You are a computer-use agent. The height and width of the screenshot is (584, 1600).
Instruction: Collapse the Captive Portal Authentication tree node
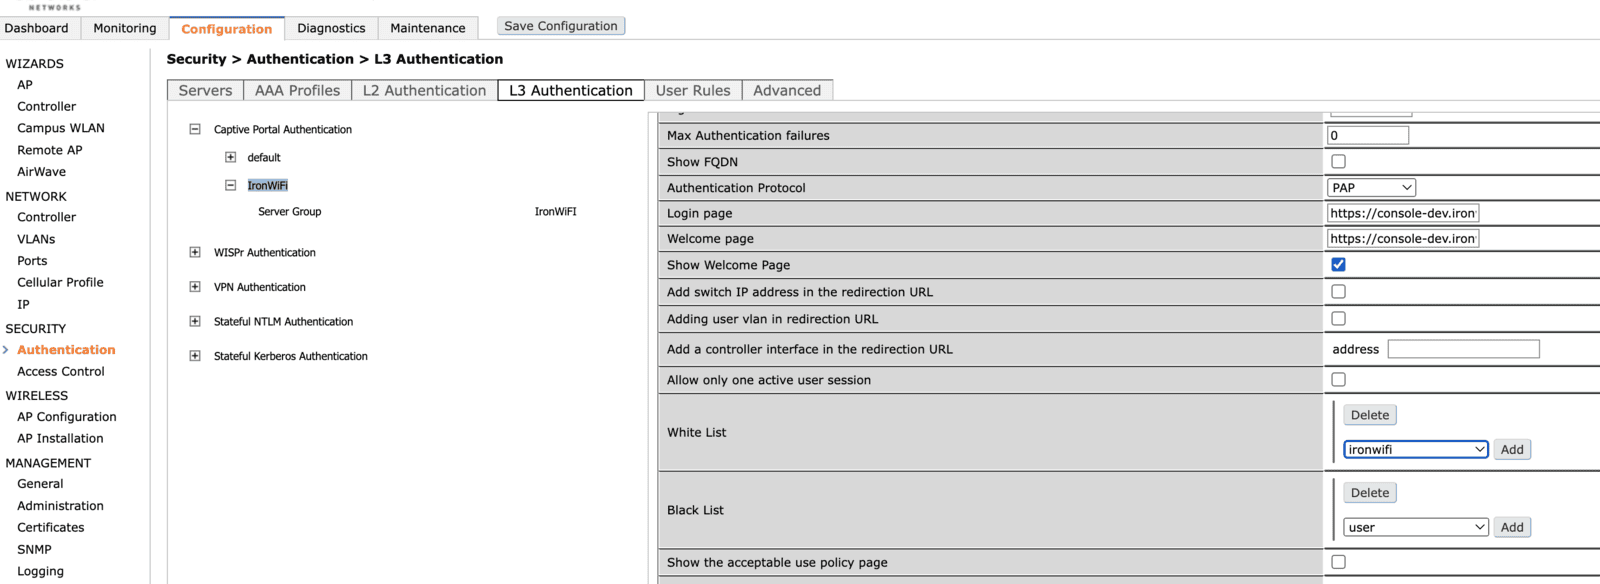click(195, 129)
